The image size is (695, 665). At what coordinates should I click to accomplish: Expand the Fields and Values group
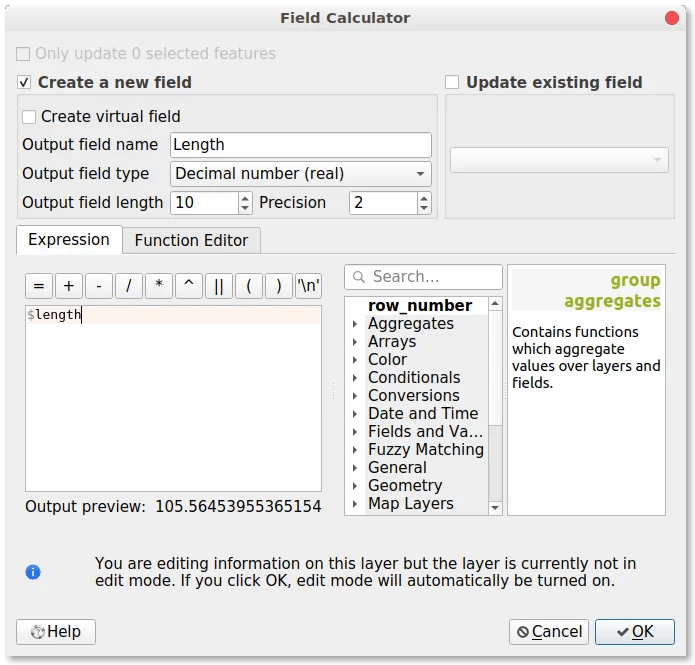tap(355, 432)
